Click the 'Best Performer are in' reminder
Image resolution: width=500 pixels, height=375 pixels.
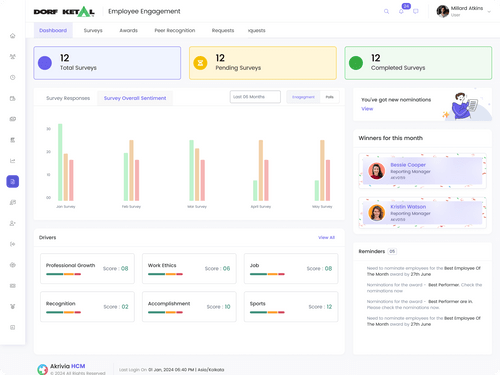pos(420,304)
